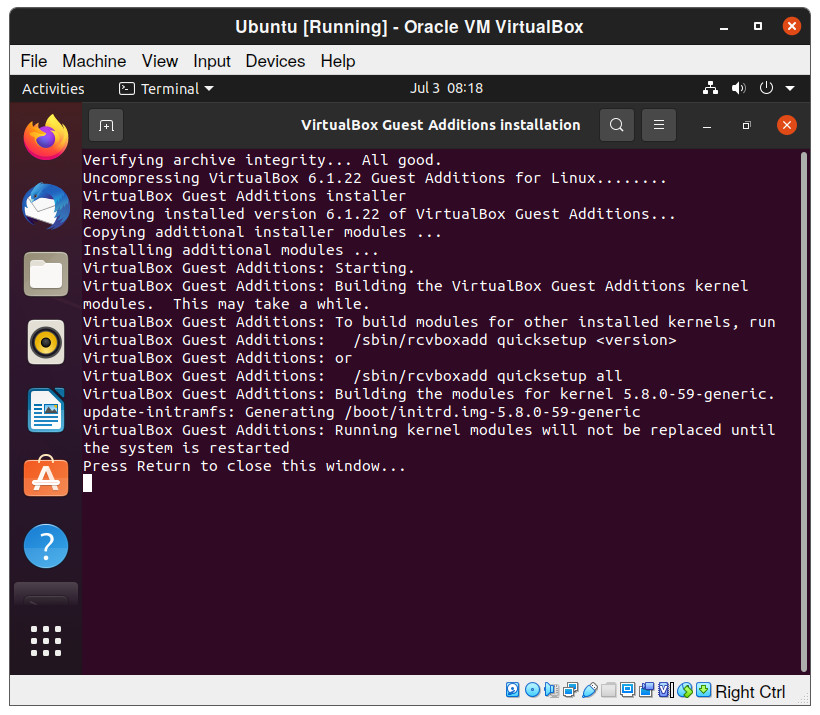Expand the system menu arrow in top bar
820x715 pixels.
(790, 88)
